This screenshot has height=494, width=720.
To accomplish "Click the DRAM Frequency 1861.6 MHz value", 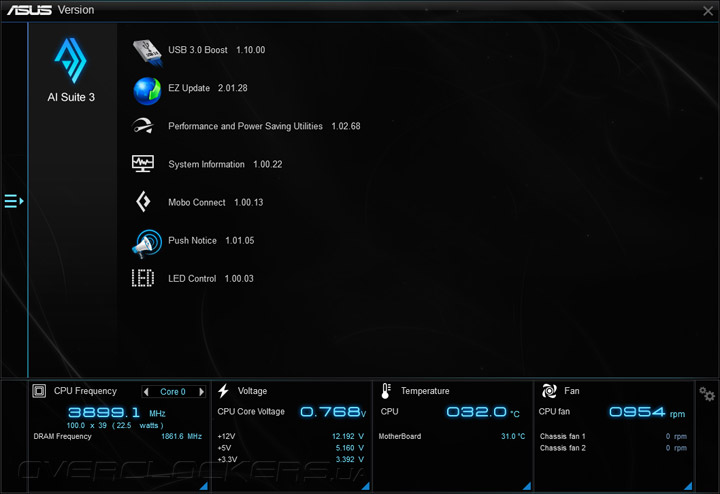I will coord(181,437).
